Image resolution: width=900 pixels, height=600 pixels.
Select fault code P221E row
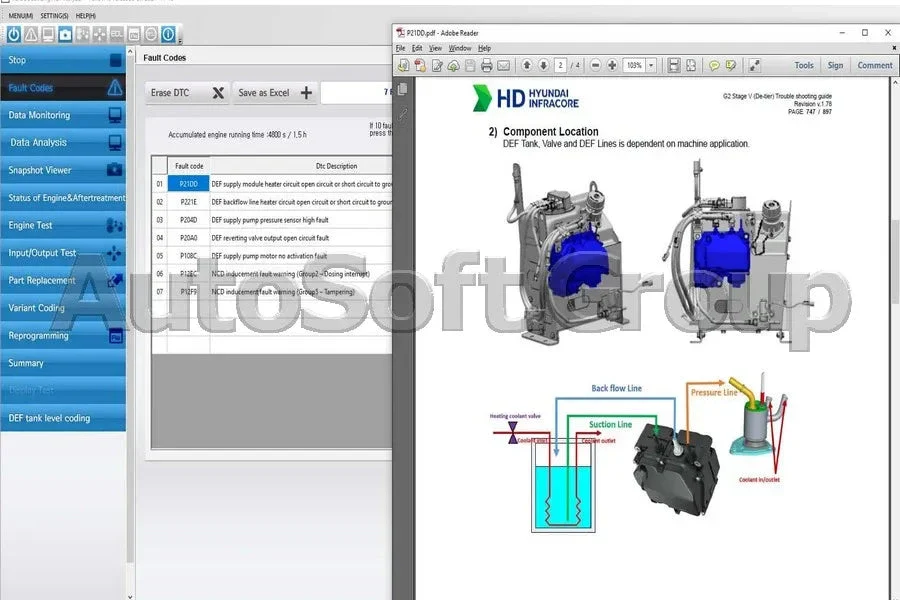coord(272,202)
